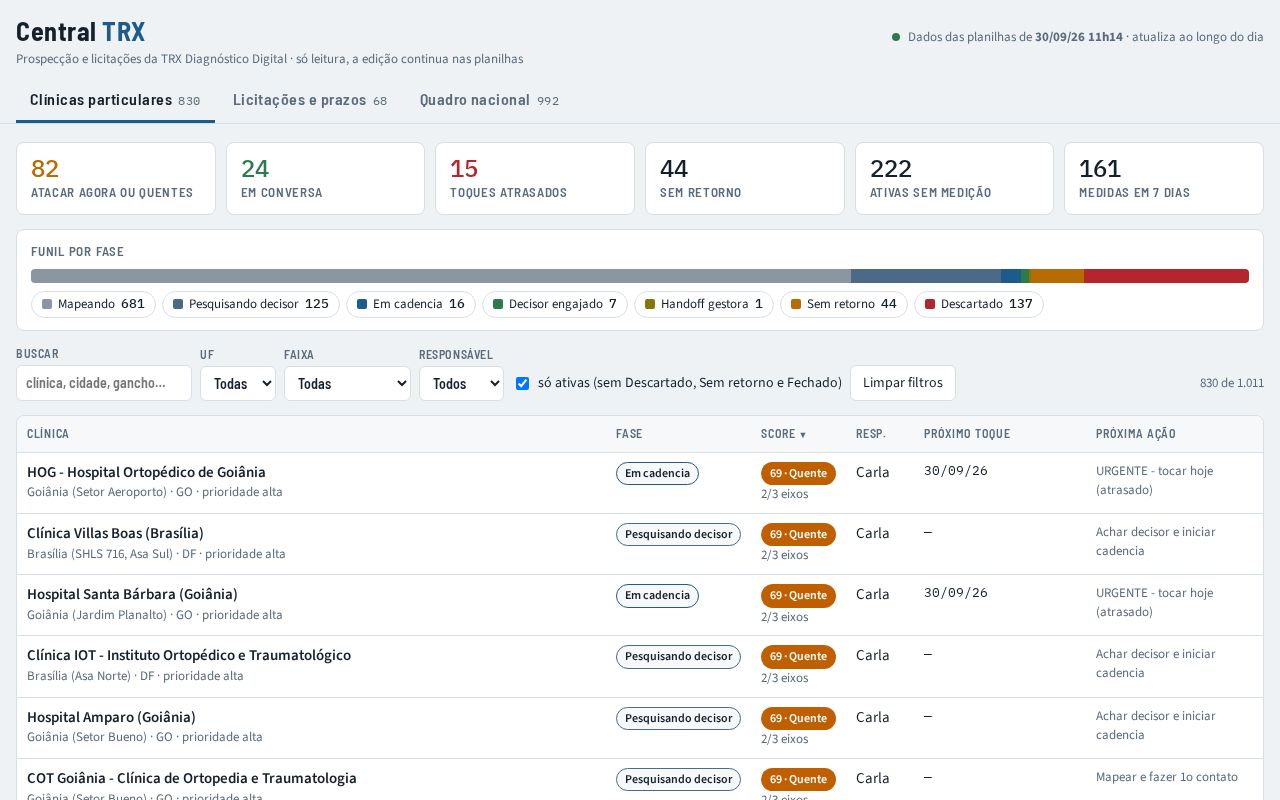Image resolution: width=1280 pixels, height=800 pixels.
Task: Click the 30/09/26 date in Hospital Santa Bárbara row
Action: click(956, 593)
